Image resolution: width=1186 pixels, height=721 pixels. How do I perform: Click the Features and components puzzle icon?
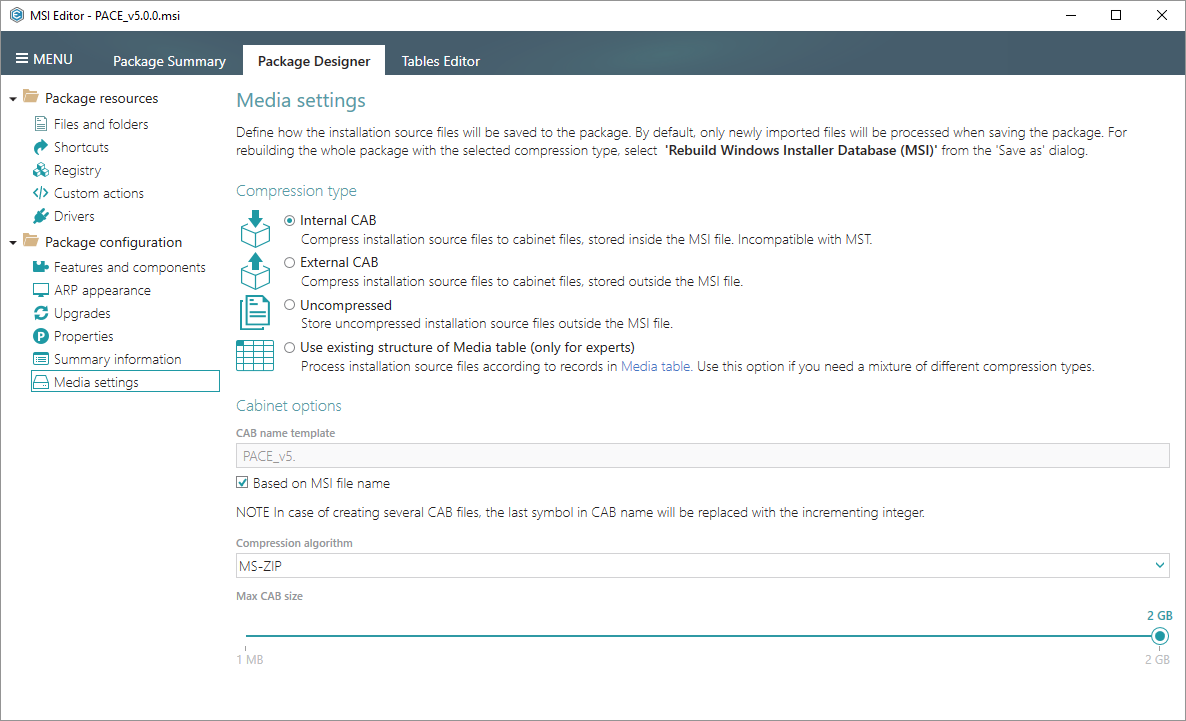pos(41,266)
